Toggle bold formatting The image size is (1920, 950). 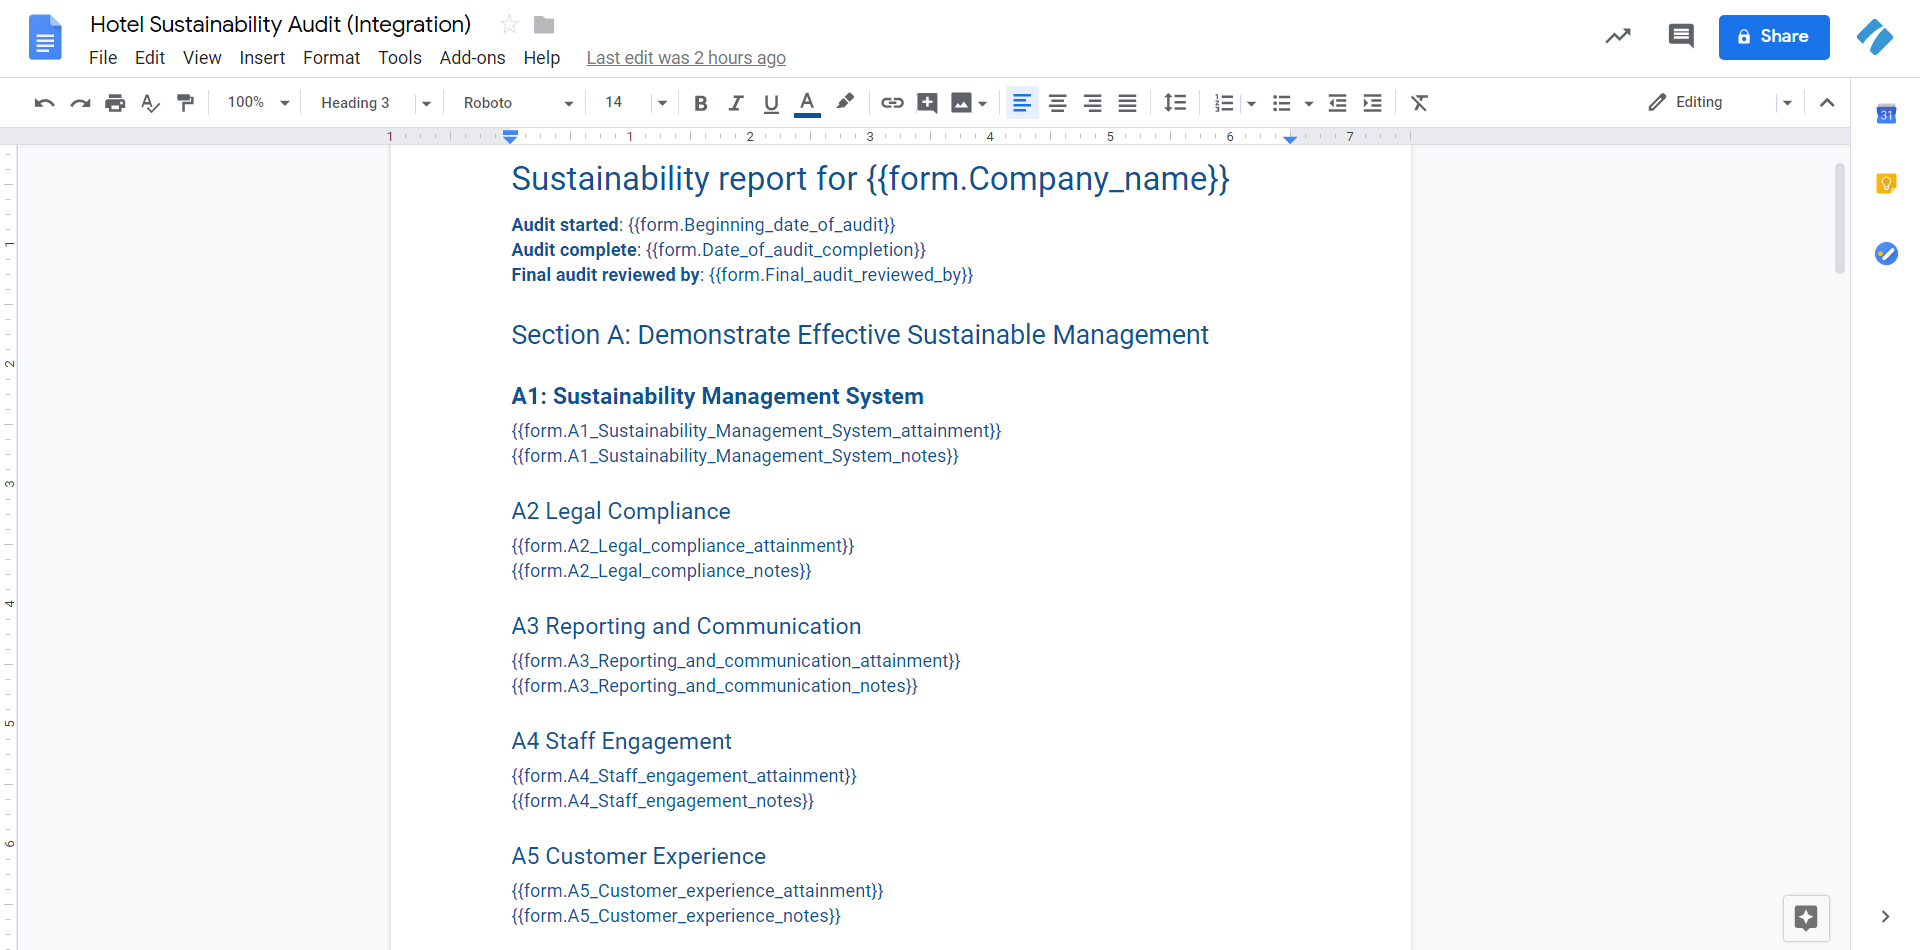point(700,102)
